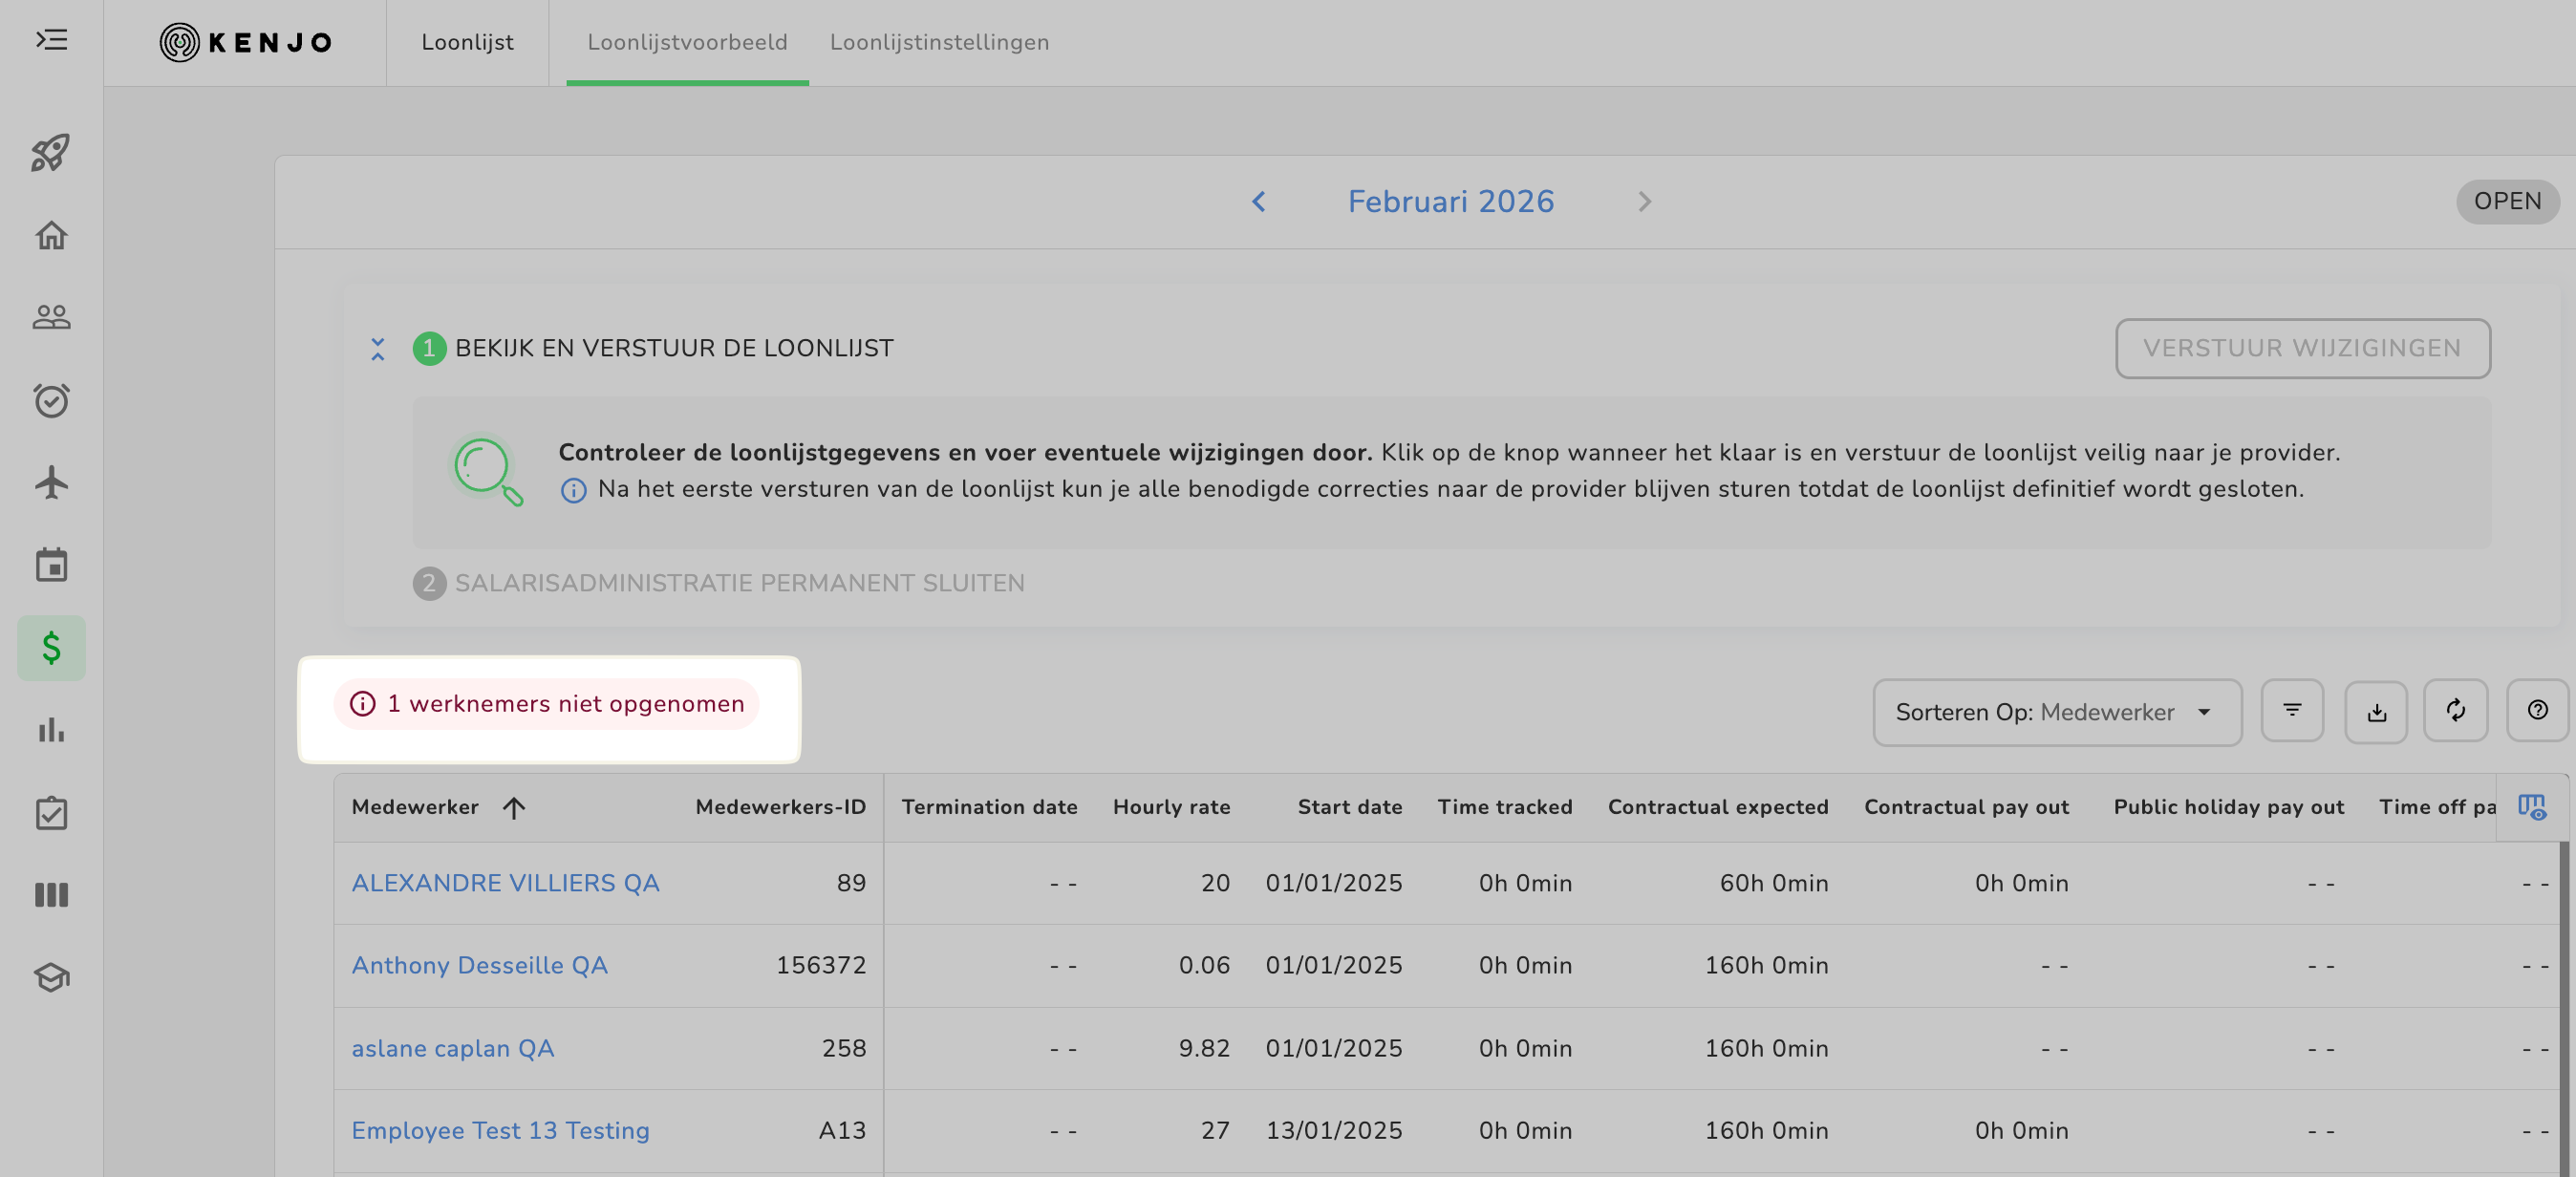Toggle Medewerker column sort arrow

514,808
